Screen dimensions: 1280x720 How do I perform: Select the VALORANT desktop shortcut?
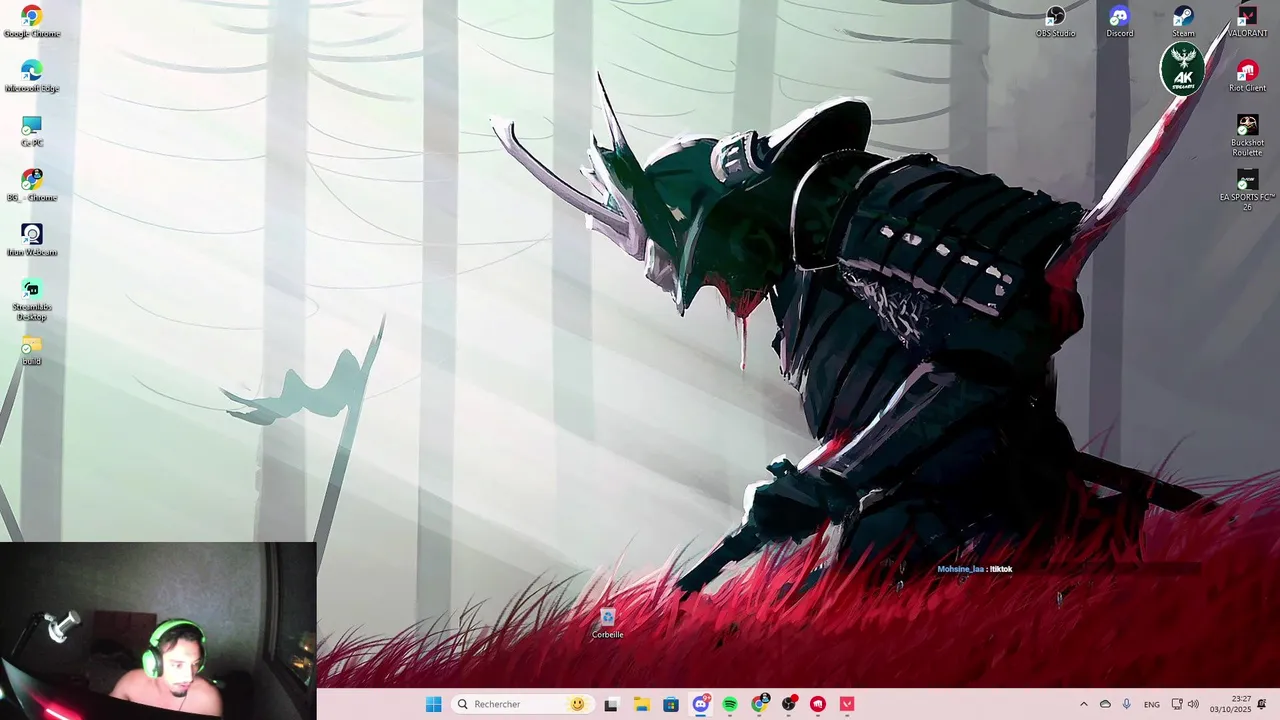1247,22
